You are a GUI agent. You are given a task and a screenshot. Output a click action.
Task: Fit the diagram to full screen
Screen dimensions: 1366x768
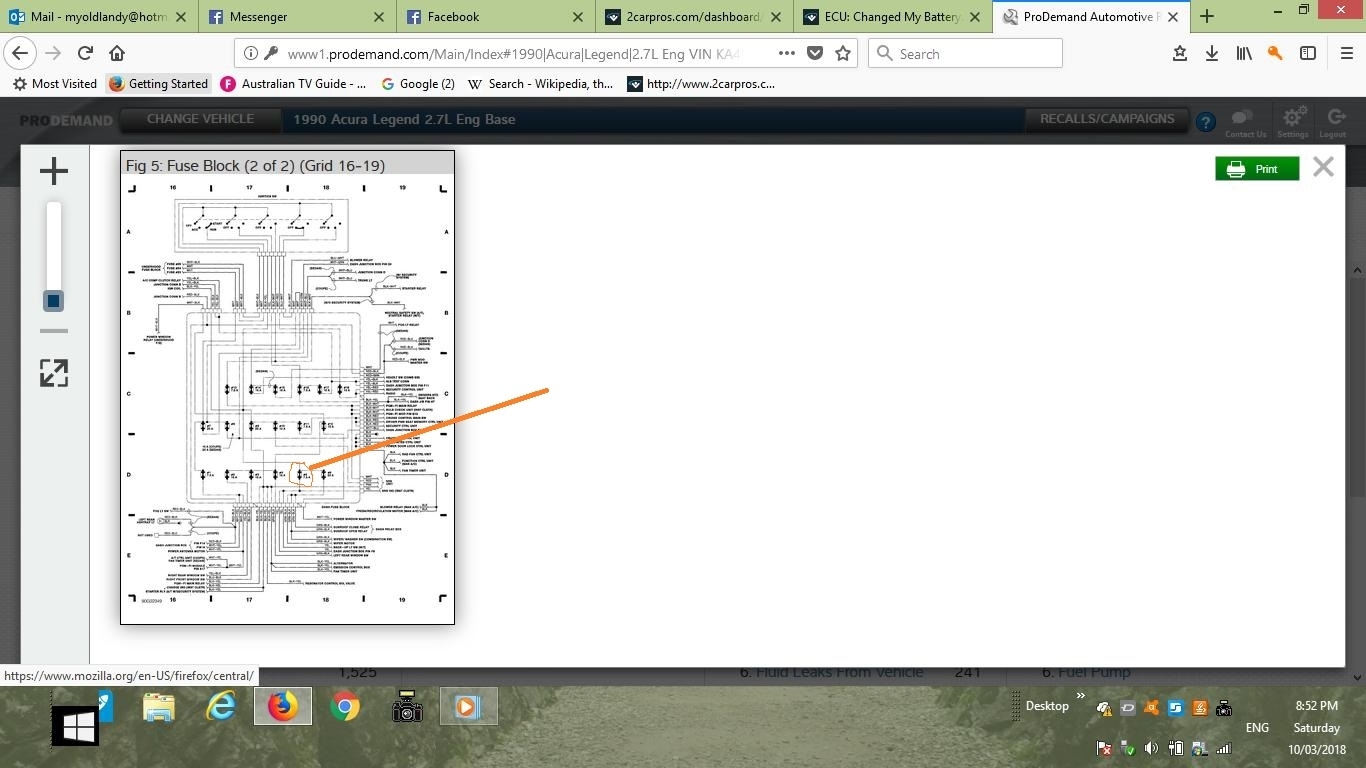54,373
